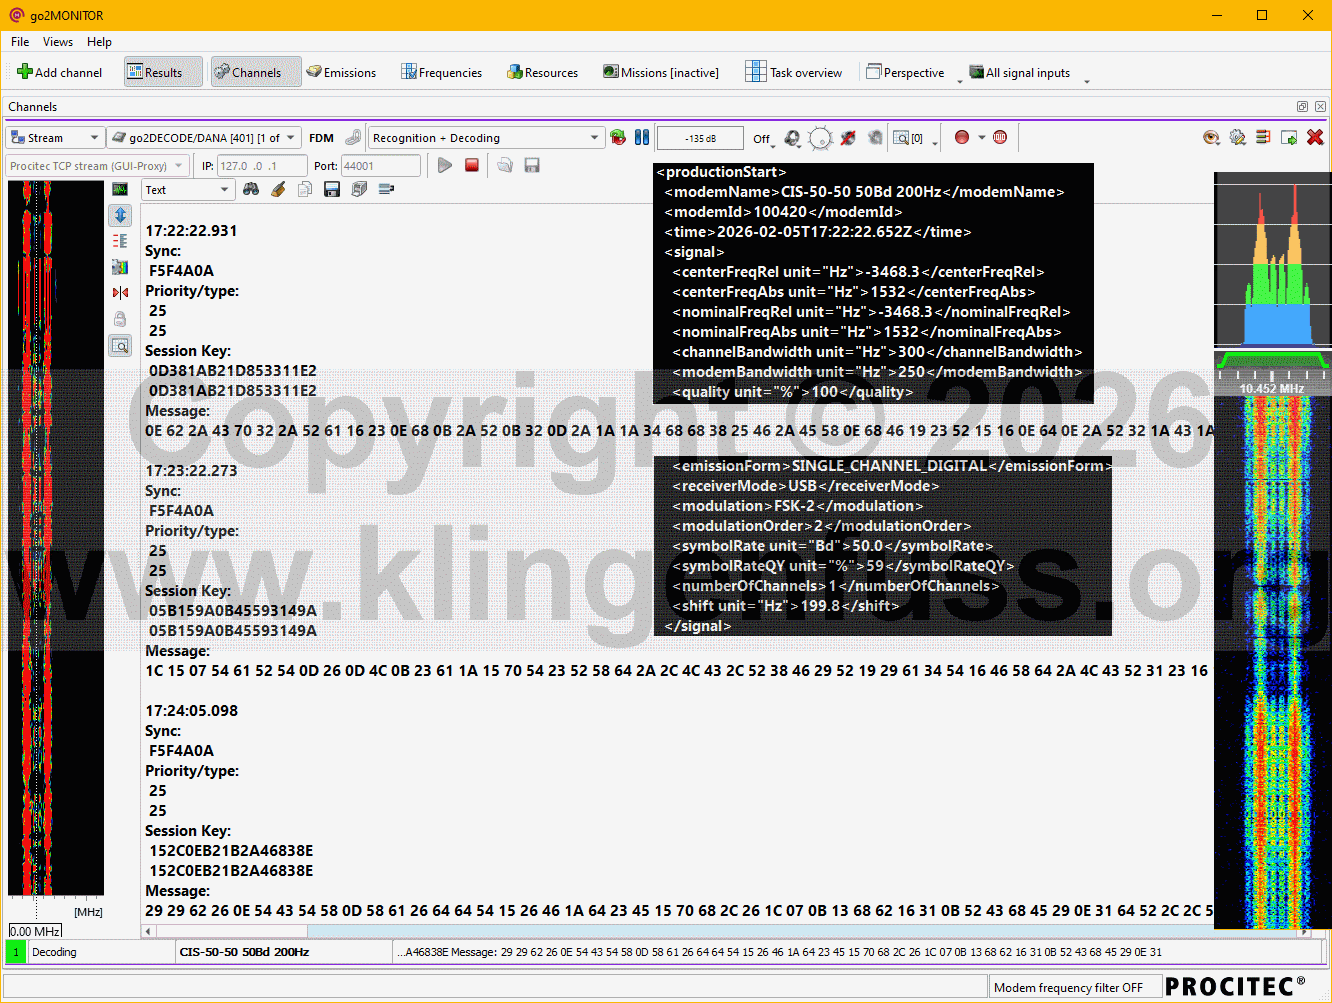Click the headphones audio icon
1332x1003 pixels.
[x=792, y=138]
